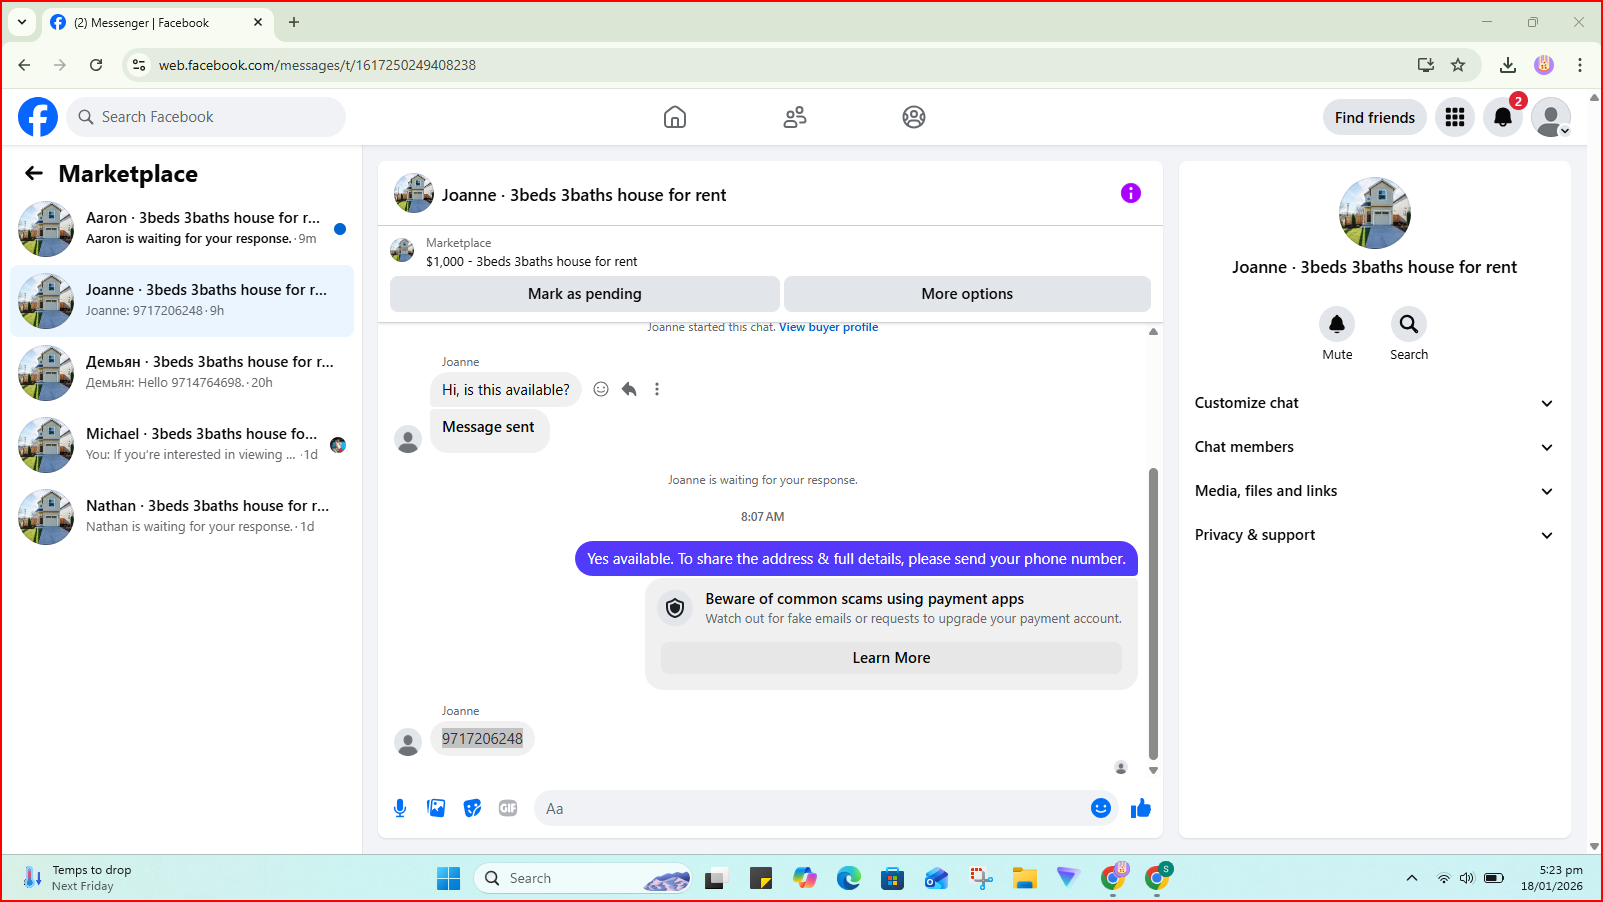1603x902 pixels.
Task: Open house thumbnail in right panel
Action: (1375, 213)
